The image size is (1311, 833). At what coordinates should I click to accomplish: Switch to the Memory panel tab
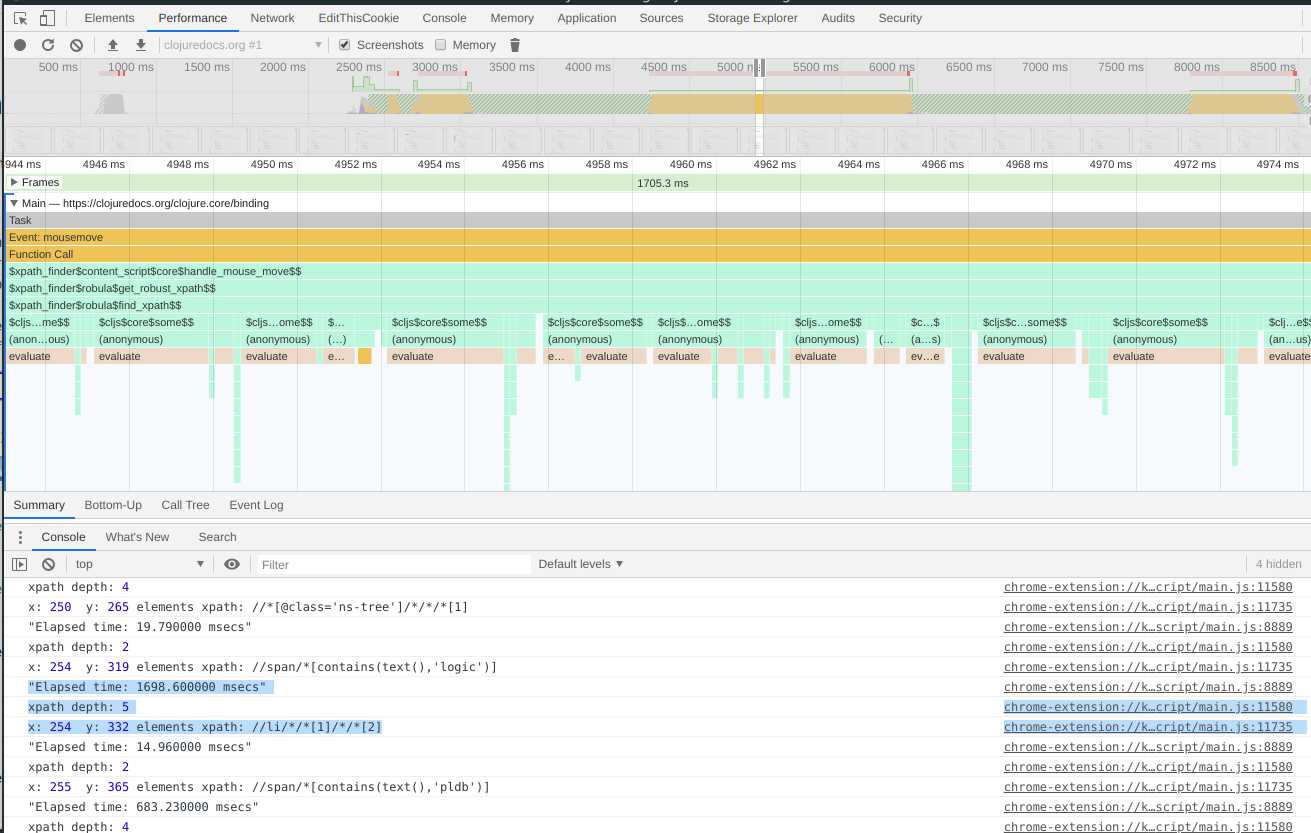(x=512, y=18)
